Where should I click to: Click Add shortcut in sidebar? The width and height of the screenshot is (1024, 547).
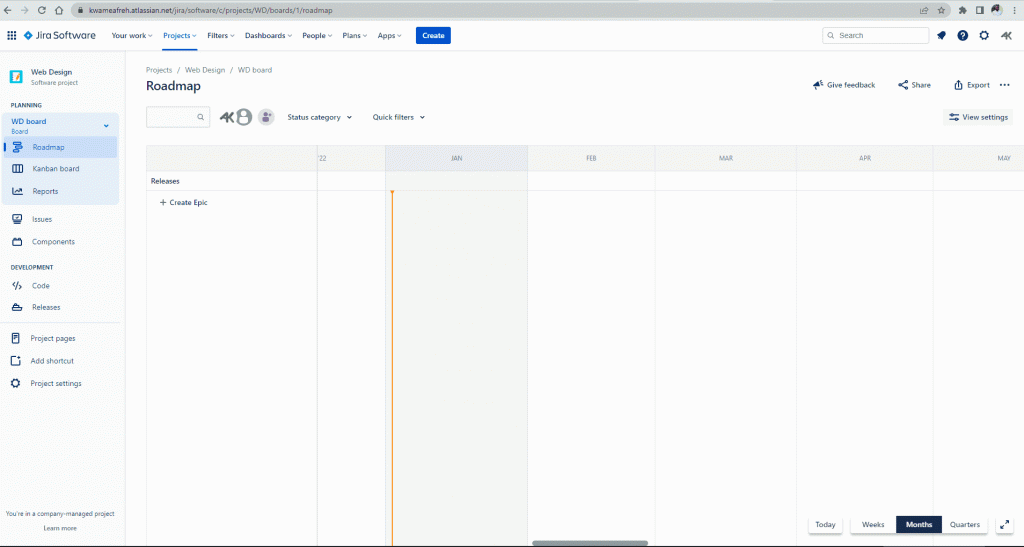[x=60, y=361]
